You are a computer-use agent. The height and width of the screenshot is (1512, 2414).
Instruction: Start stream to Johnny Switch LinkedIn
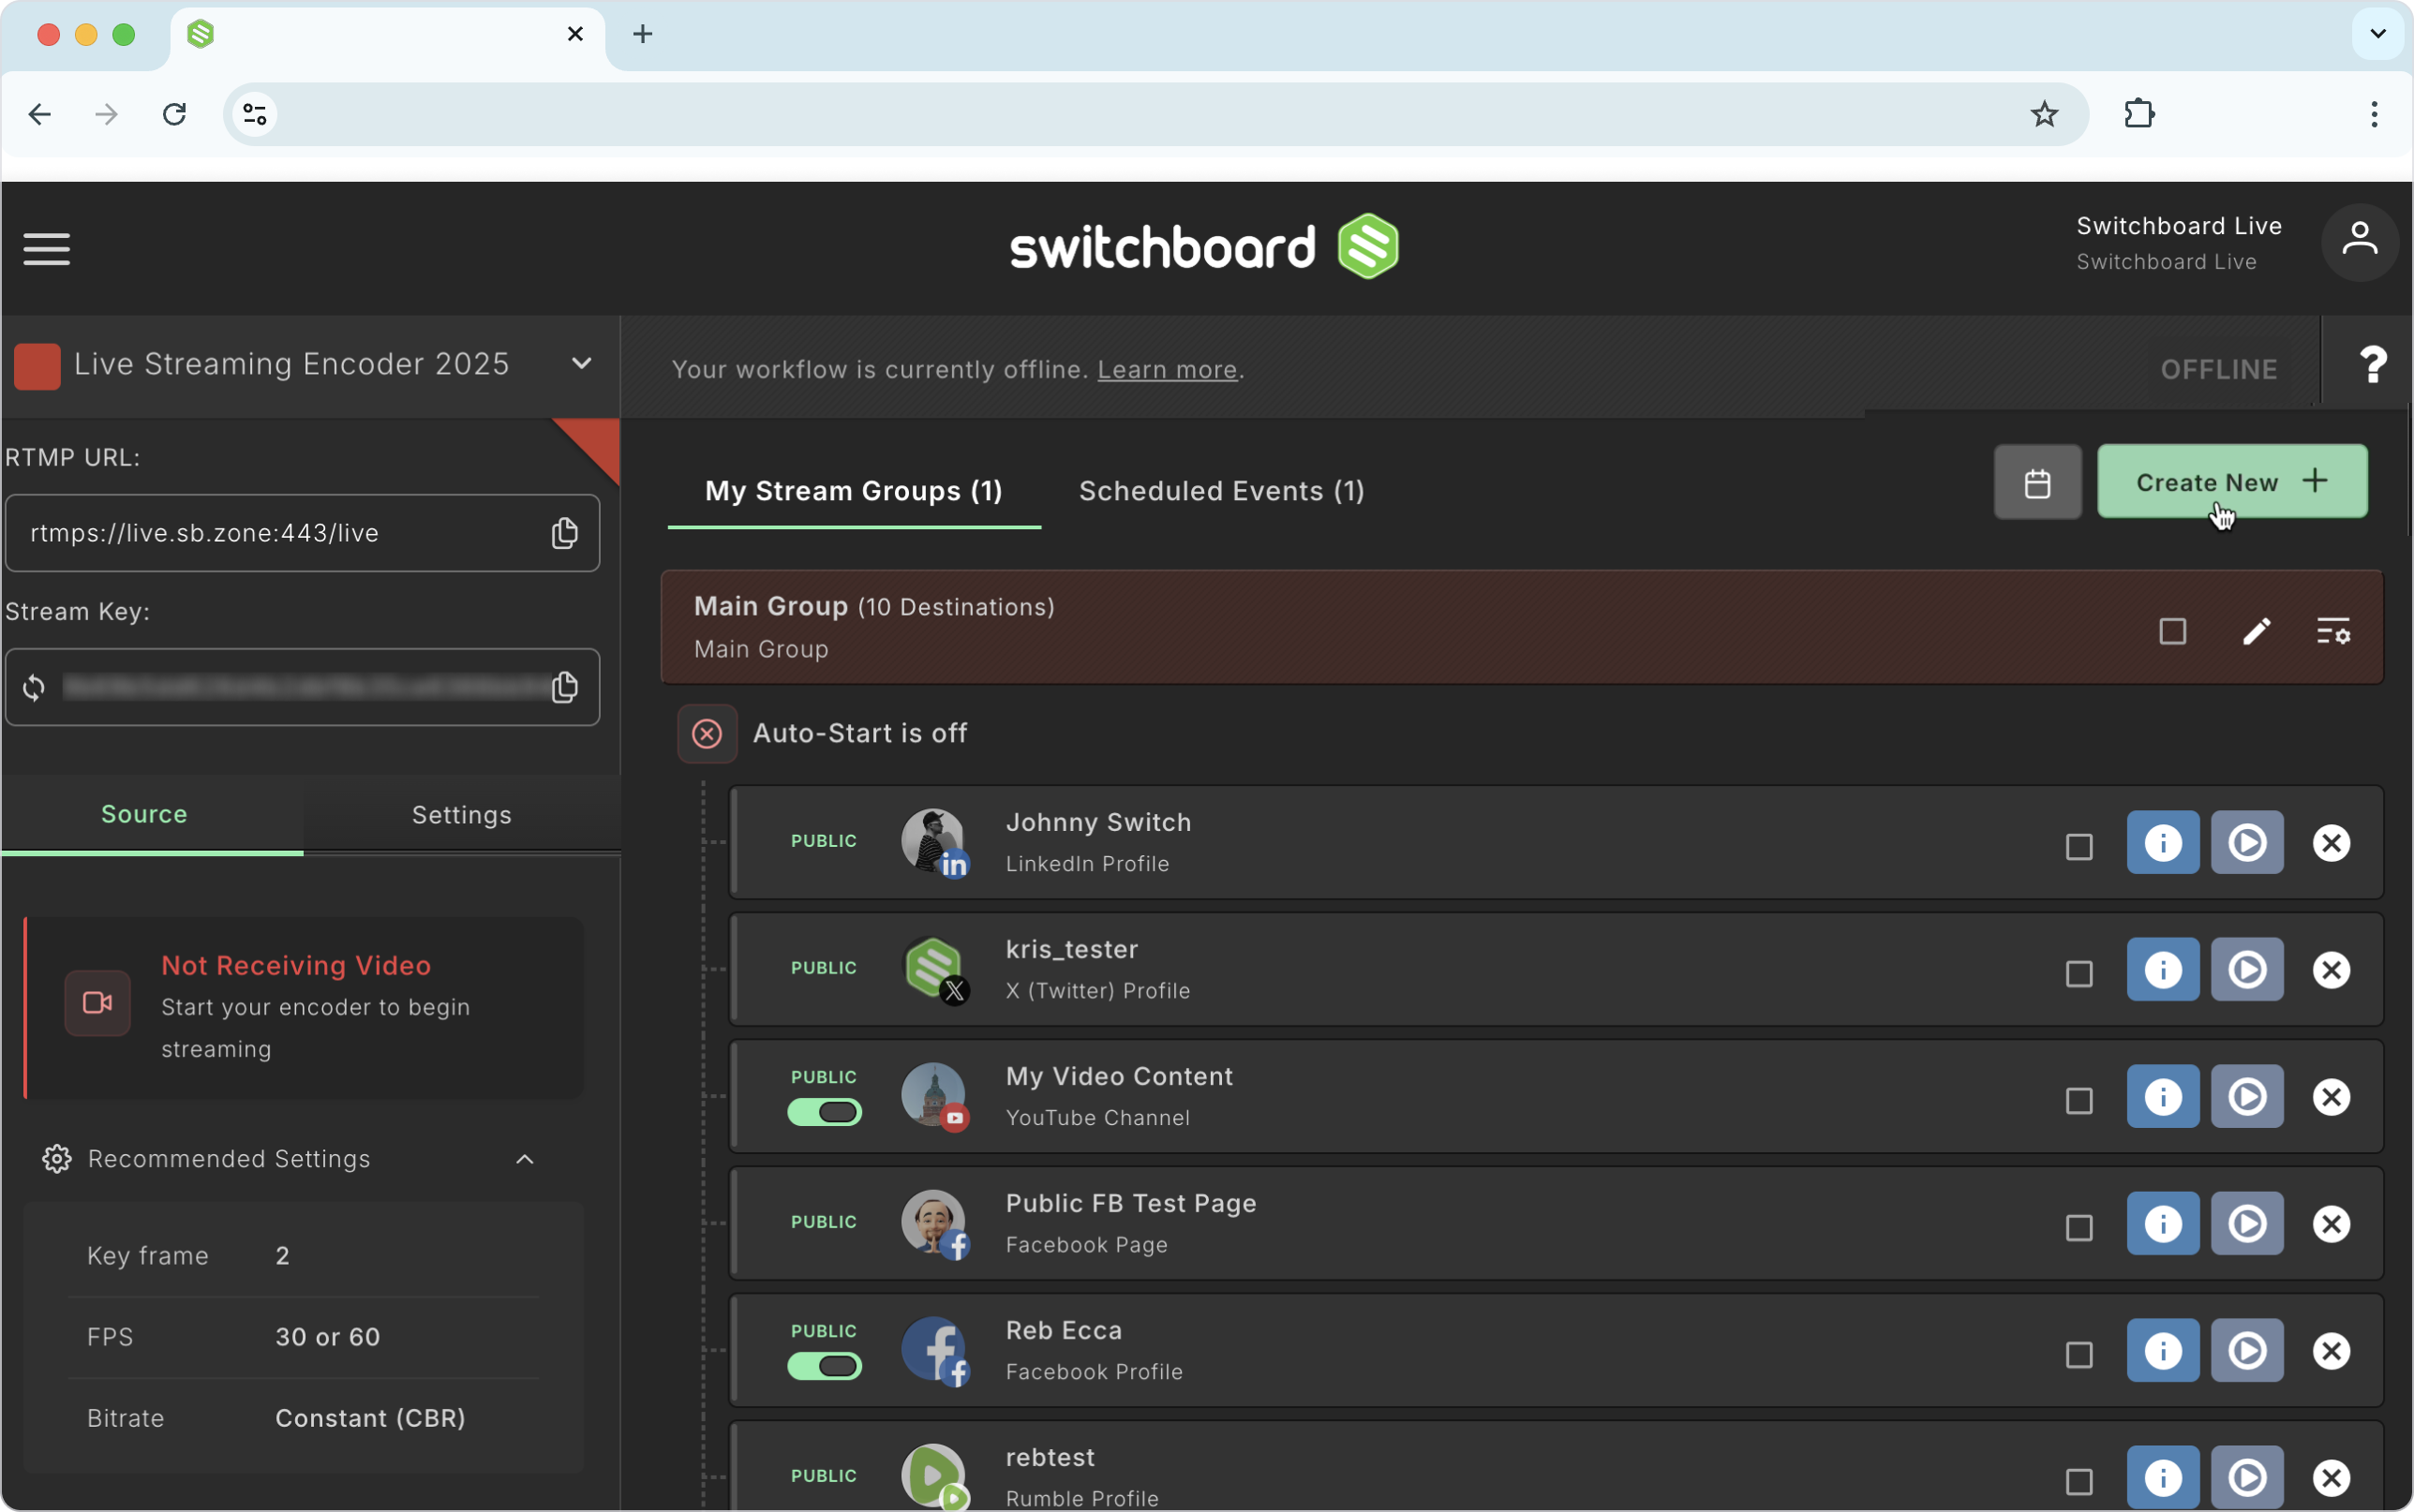coord(2246,843)
